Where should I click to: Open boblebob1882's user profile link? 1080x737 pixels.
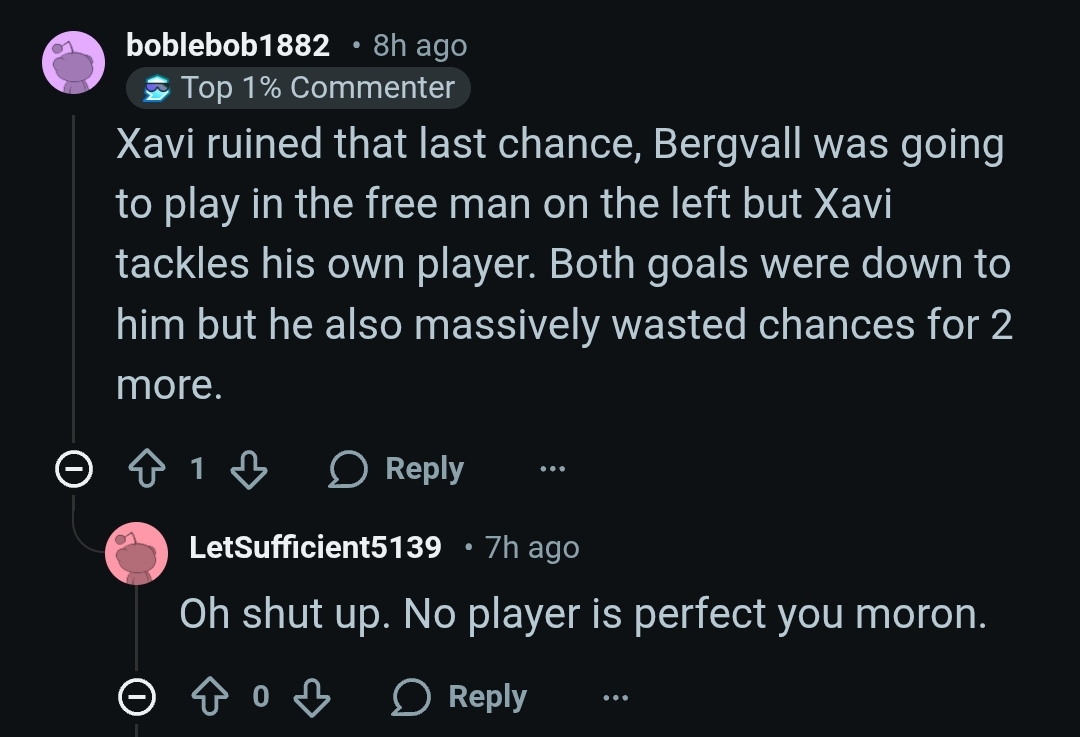(x=228, y=45)
